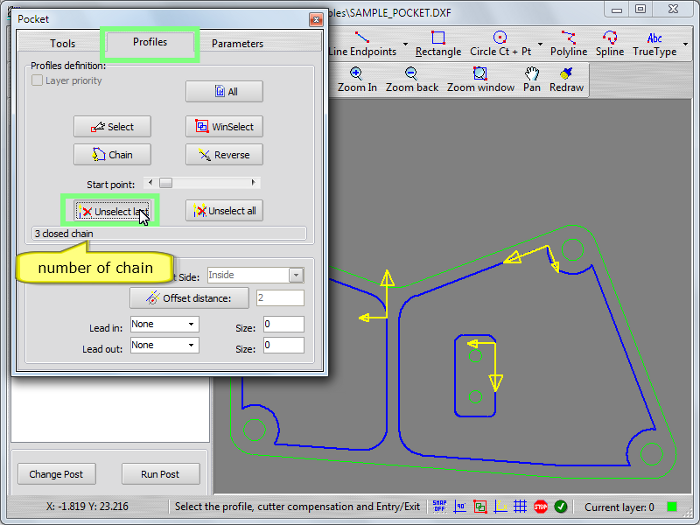Toggle SNAP OFF in status bar

click(x=439, y=507)
